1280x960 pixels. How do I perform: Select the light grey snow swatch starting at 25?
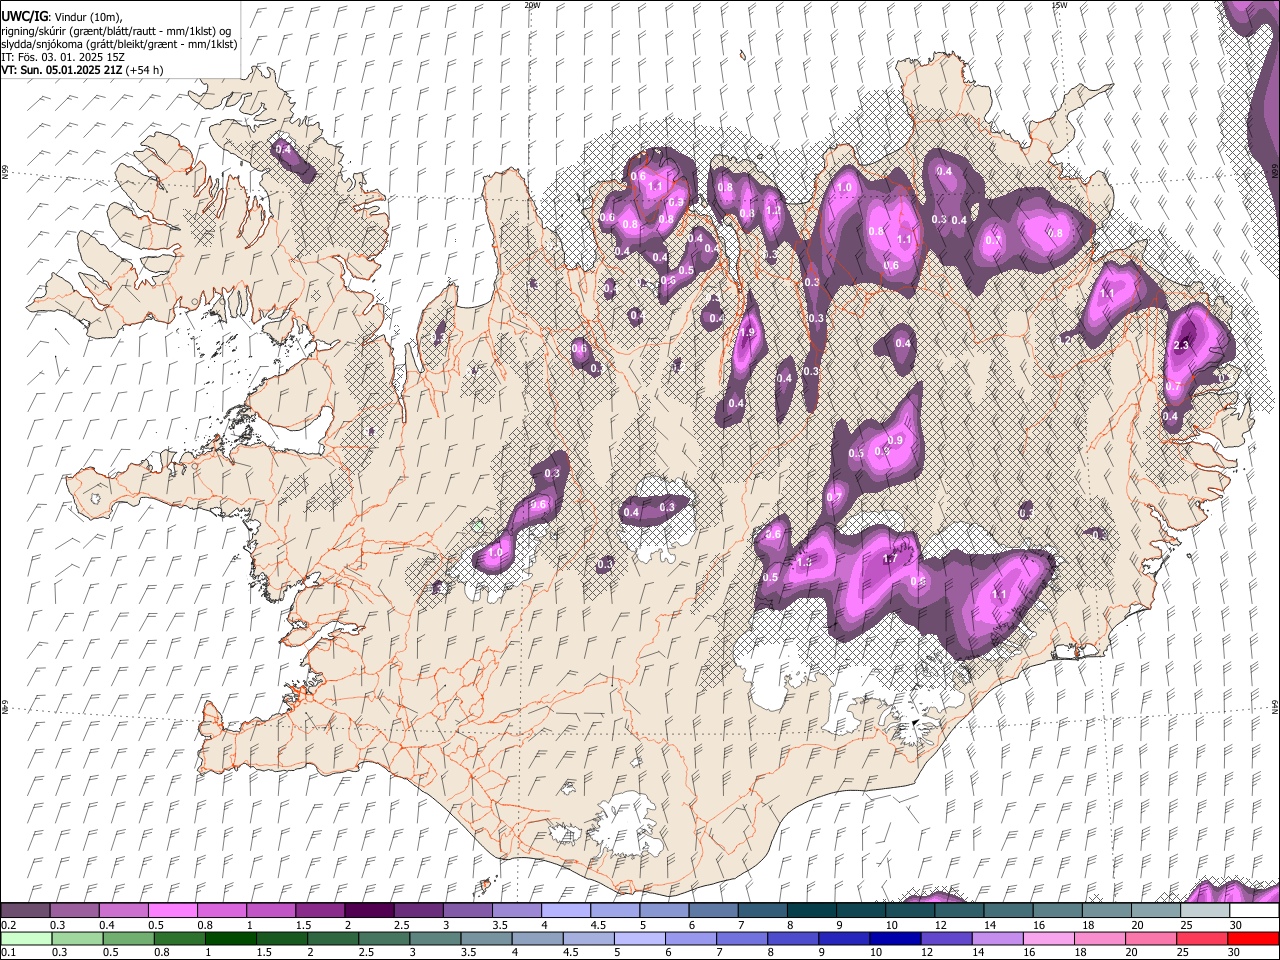click(x=1205, y=911)
